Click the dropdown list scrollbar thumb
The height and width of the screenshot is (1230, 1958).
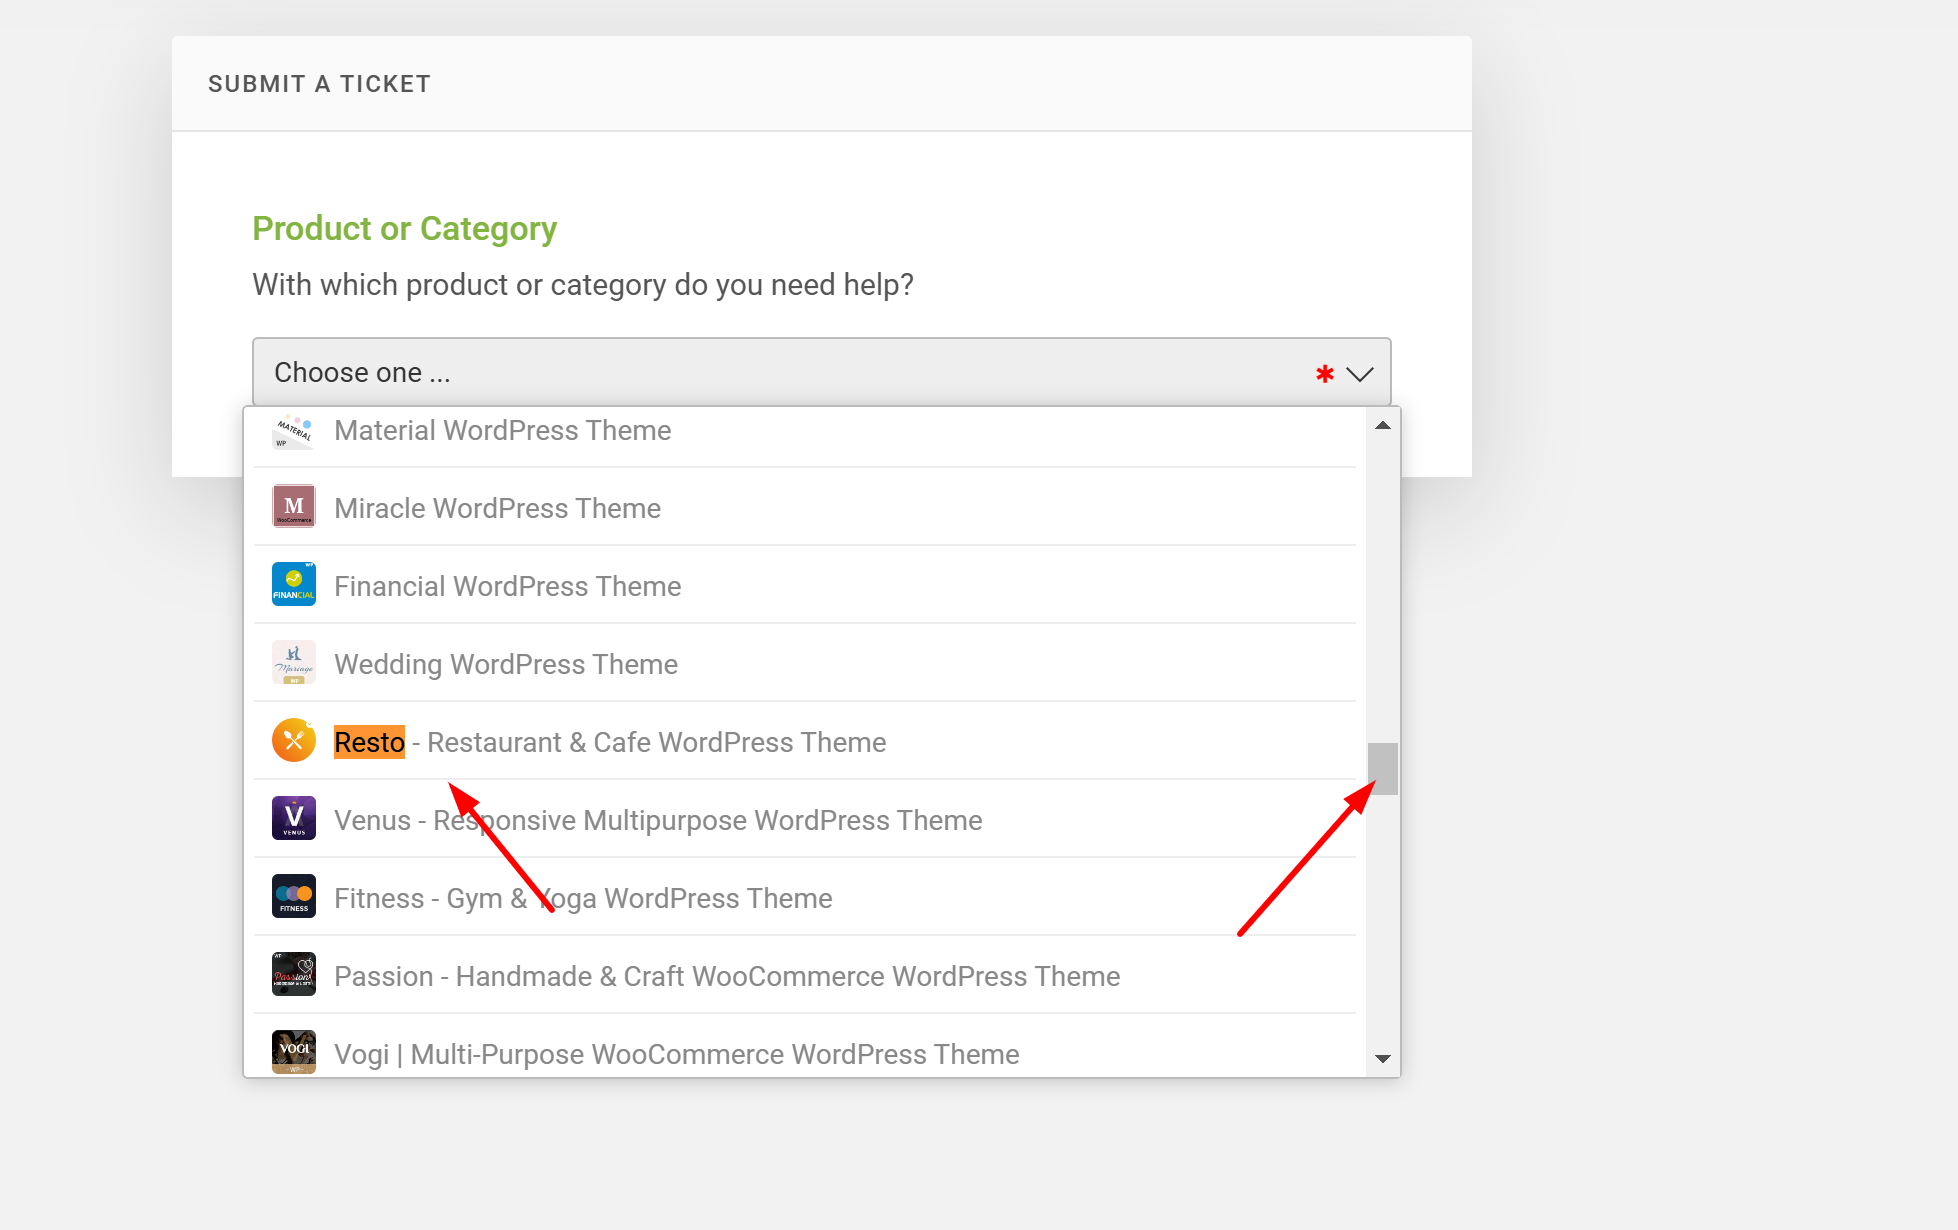[1383, 768]
